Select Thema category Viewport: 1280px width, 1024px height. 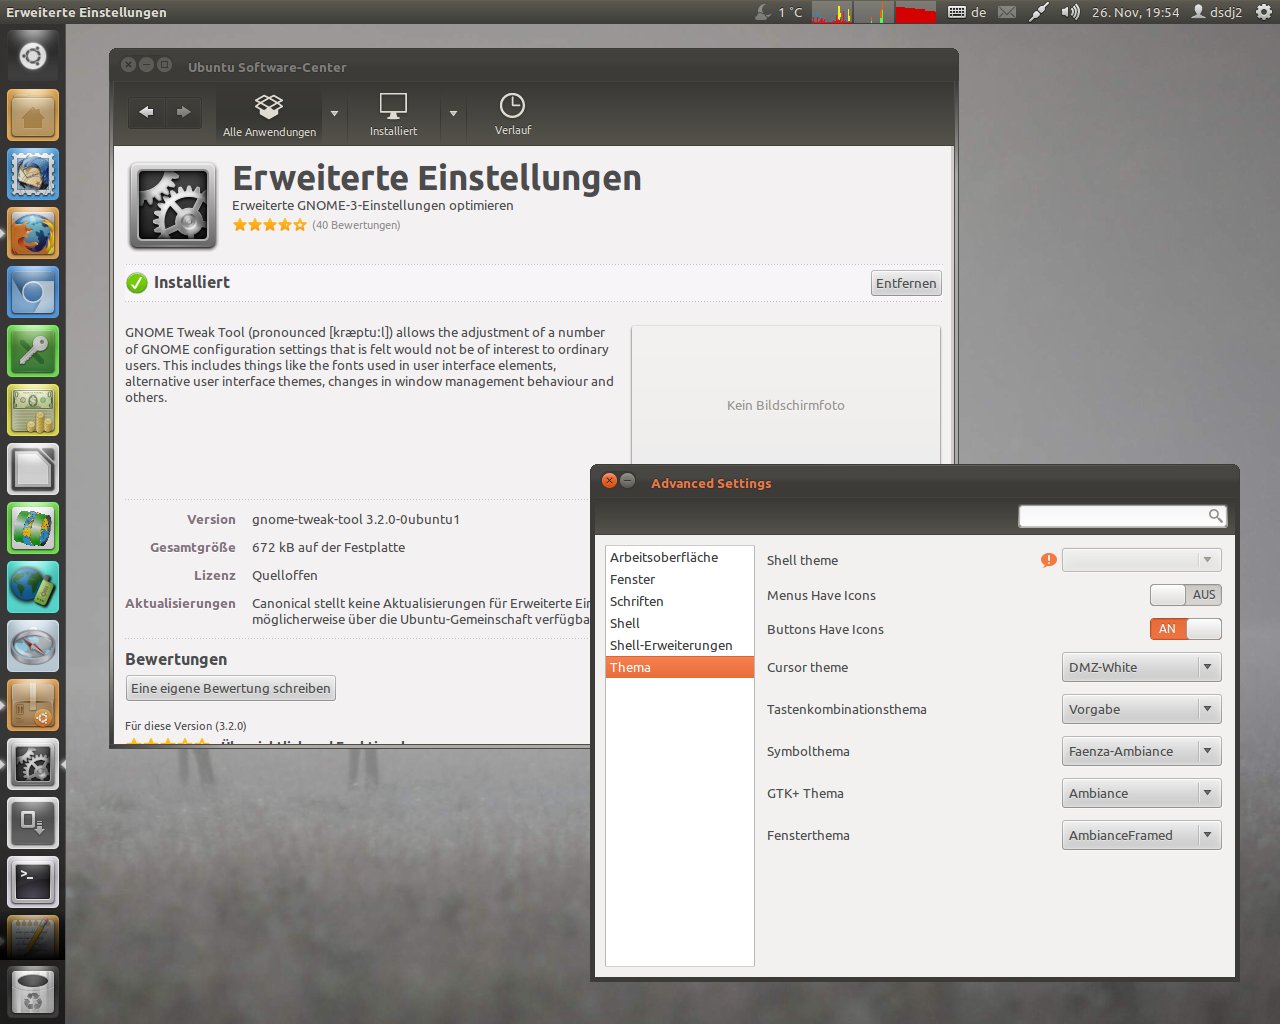click(680, 667)
